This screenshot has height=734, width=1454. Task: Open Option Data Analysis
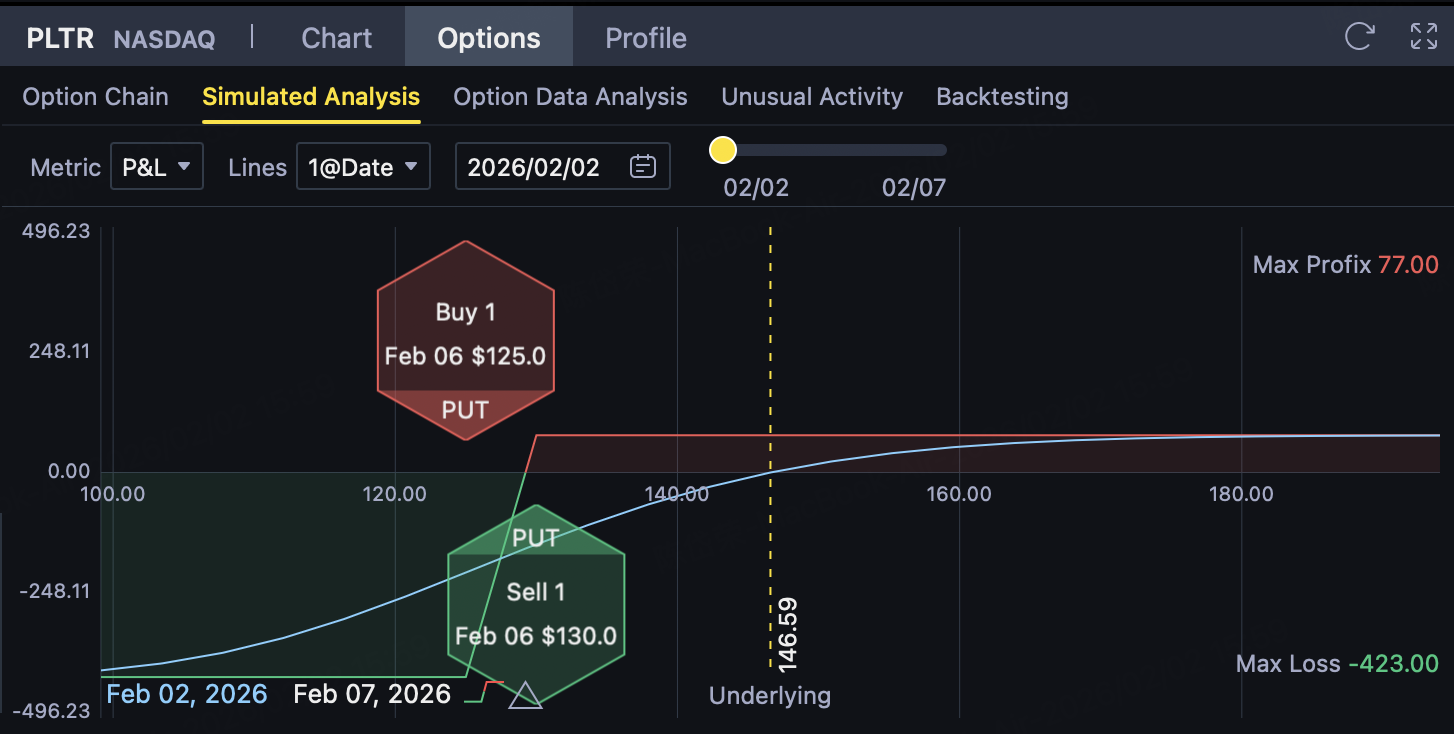click(x=570, y=97)
